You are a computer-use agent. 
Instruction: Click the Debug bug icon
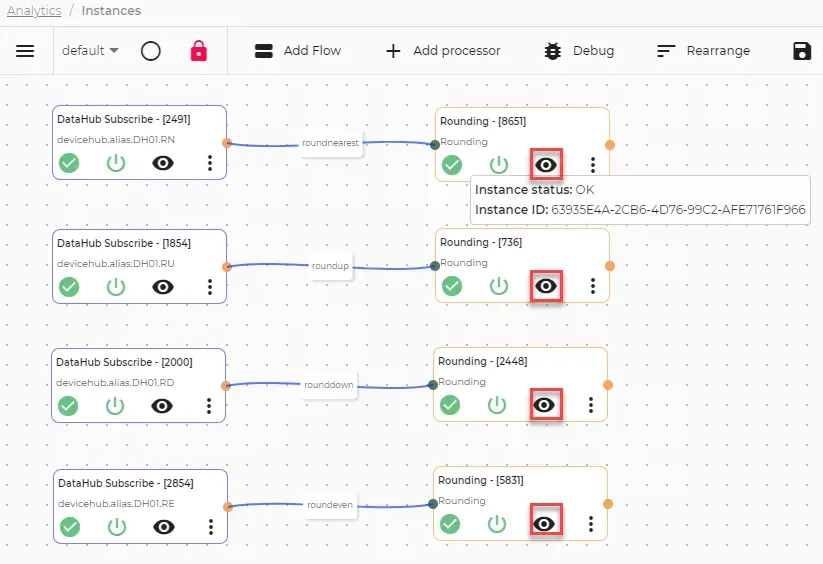click(553, 51)
